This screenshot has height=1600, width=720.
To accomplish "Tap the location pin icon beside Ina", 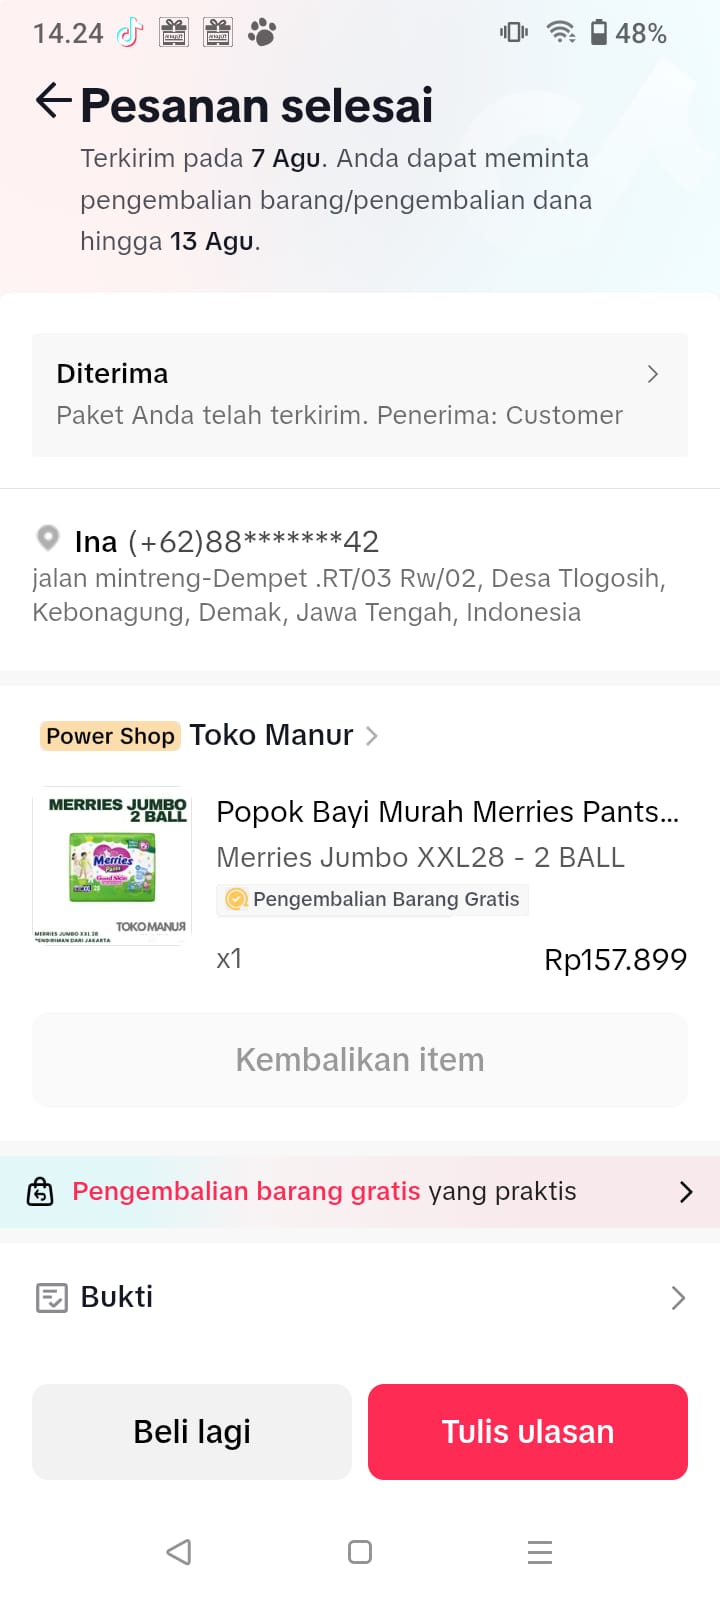I will pos(47,538).
